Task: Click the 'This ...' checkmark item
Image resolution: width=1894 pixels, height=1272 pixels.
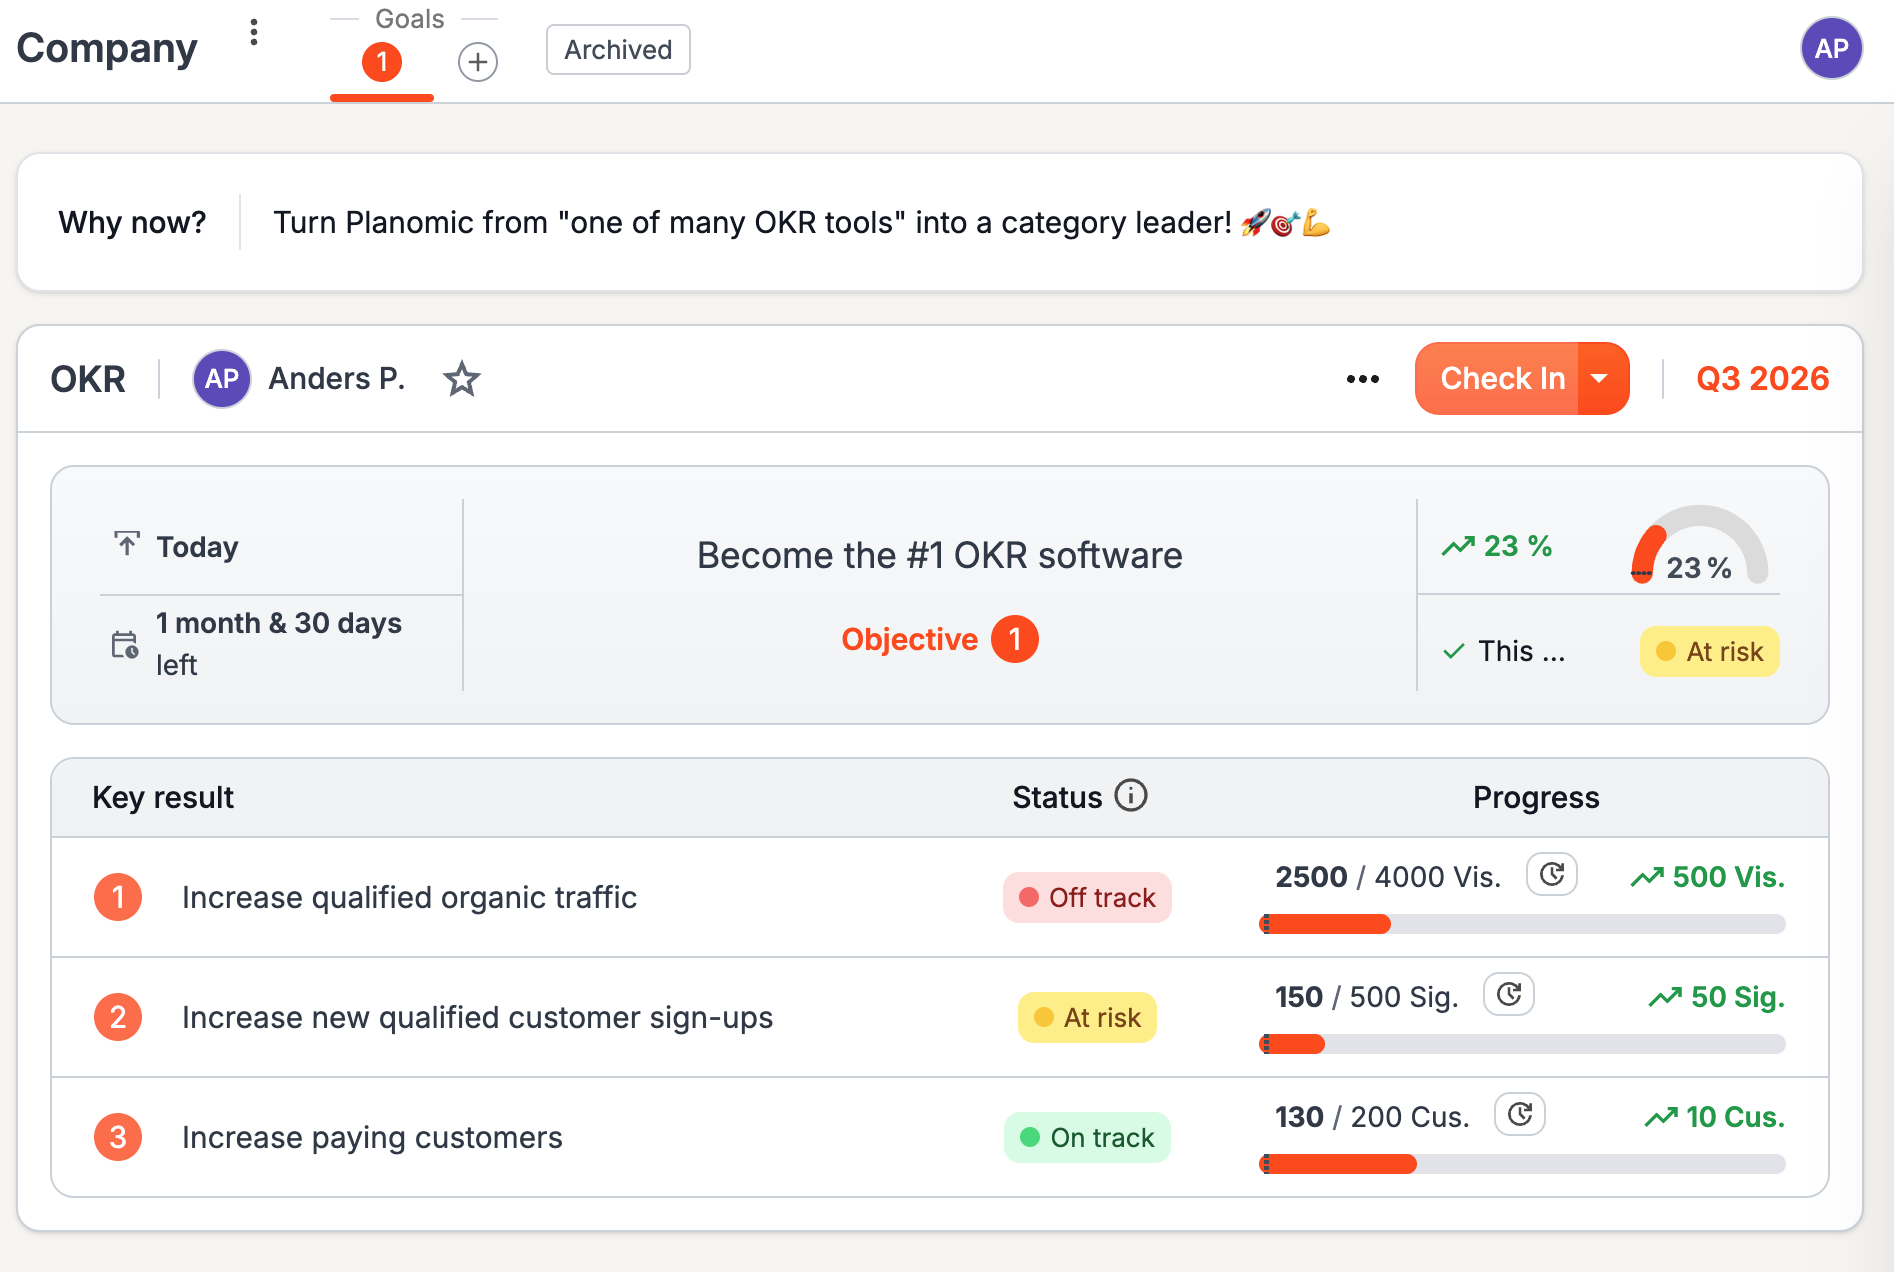Action: (1504, 652)
